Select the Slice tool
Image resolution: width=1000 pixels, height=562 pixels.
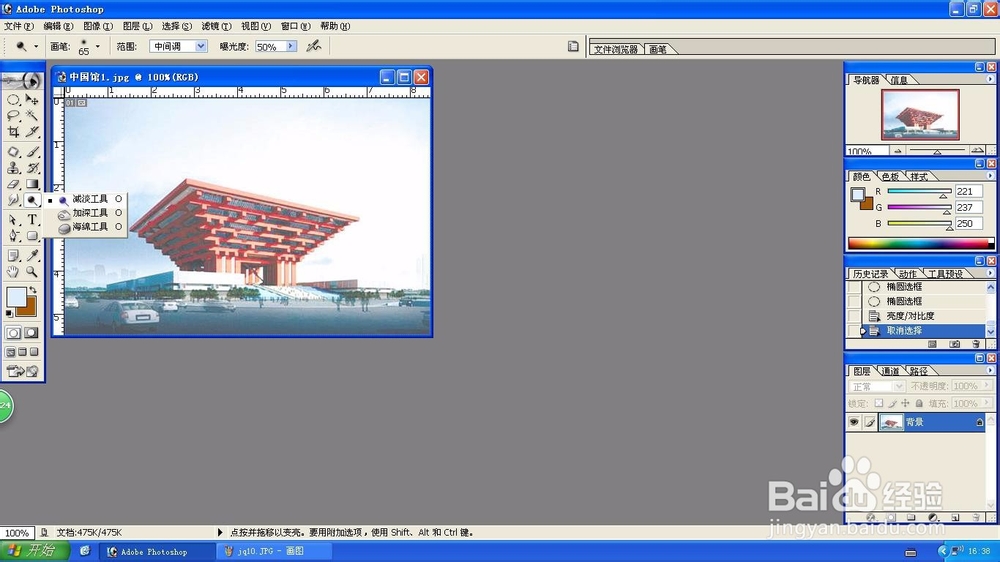point(32,132)
